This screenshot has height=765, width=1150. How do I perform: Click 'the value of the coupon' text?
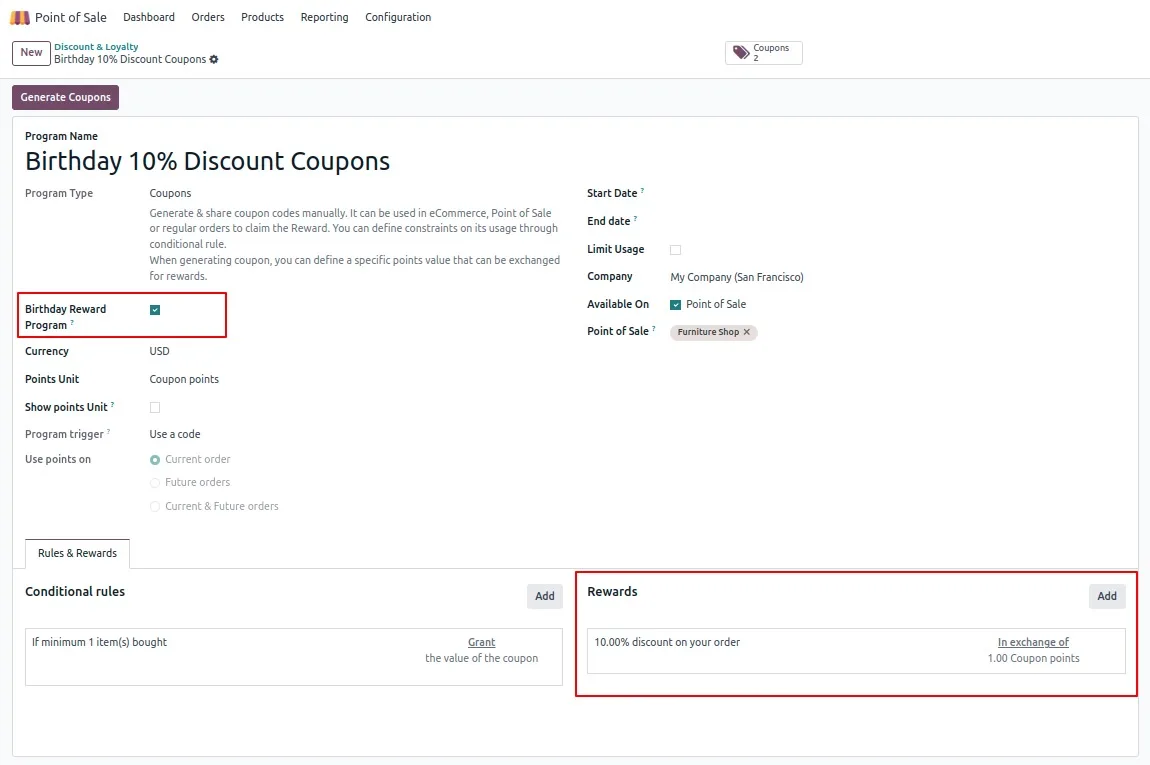coord(481,659)
